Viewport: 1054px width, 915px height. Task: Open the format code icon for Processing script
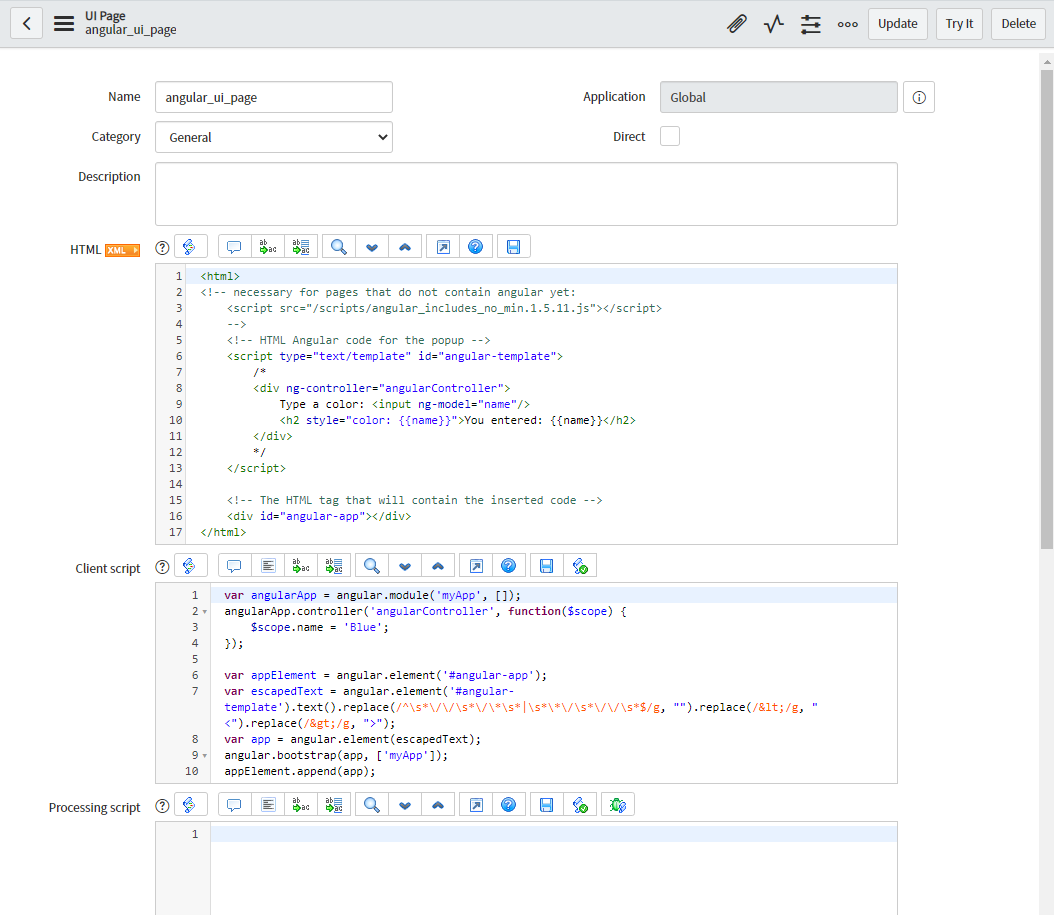pos(267,804)
